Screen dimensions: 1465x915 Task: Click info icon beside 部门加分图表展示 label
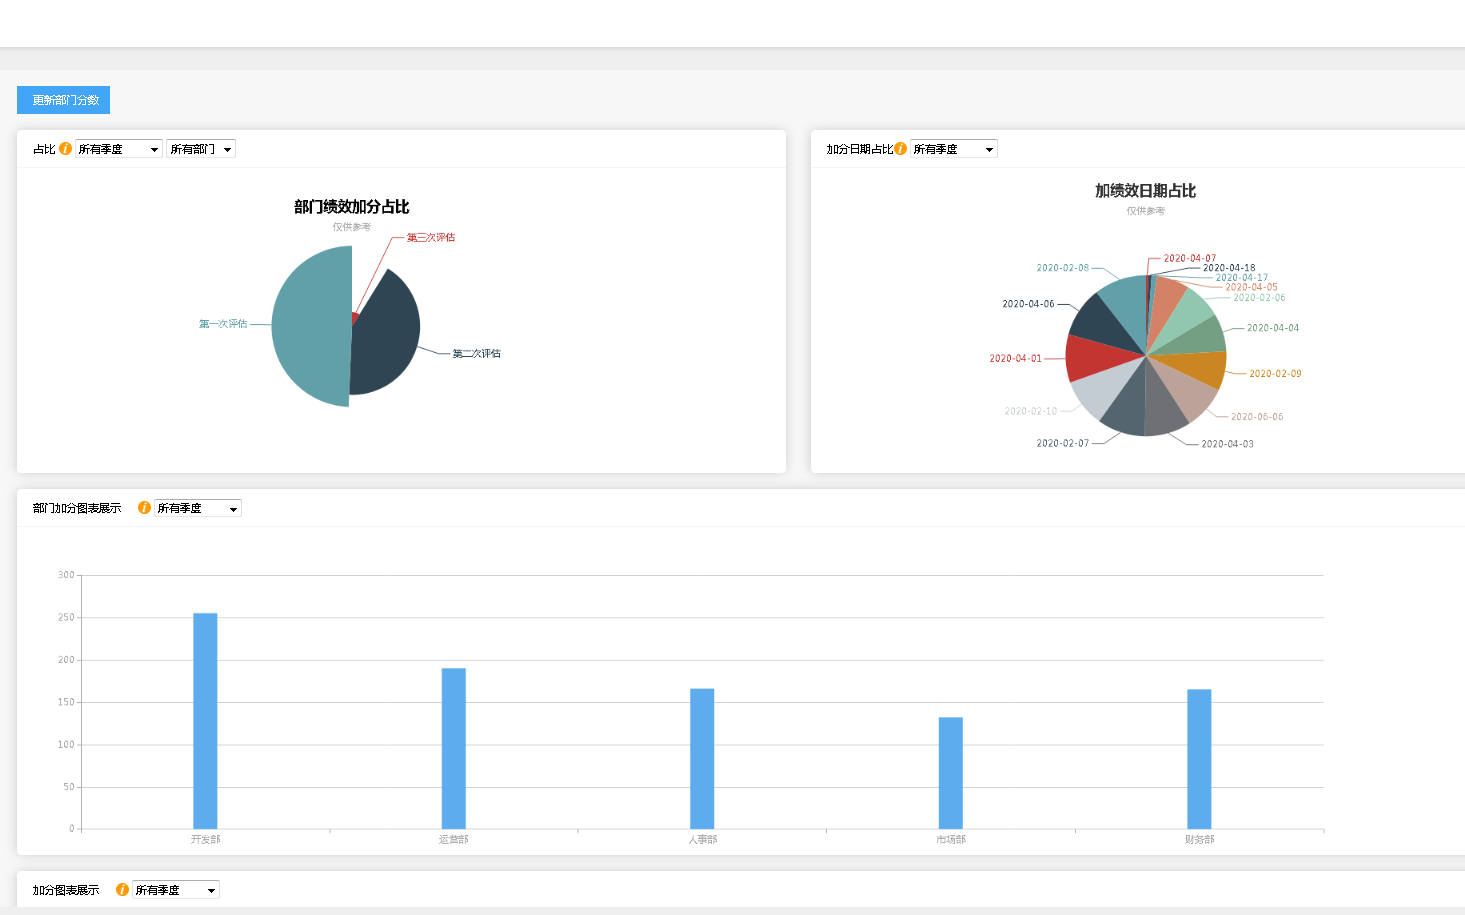click(x=144, y=508)
